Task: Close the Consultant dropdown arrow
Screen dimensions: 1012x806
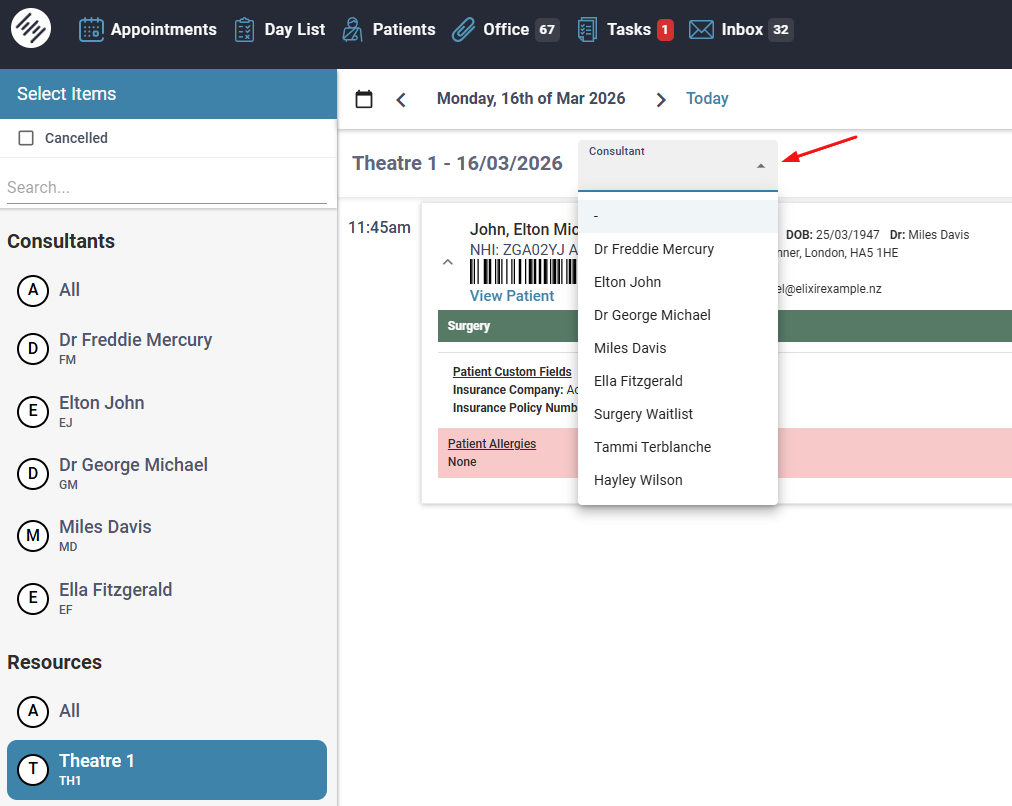Action: [761, 166]
